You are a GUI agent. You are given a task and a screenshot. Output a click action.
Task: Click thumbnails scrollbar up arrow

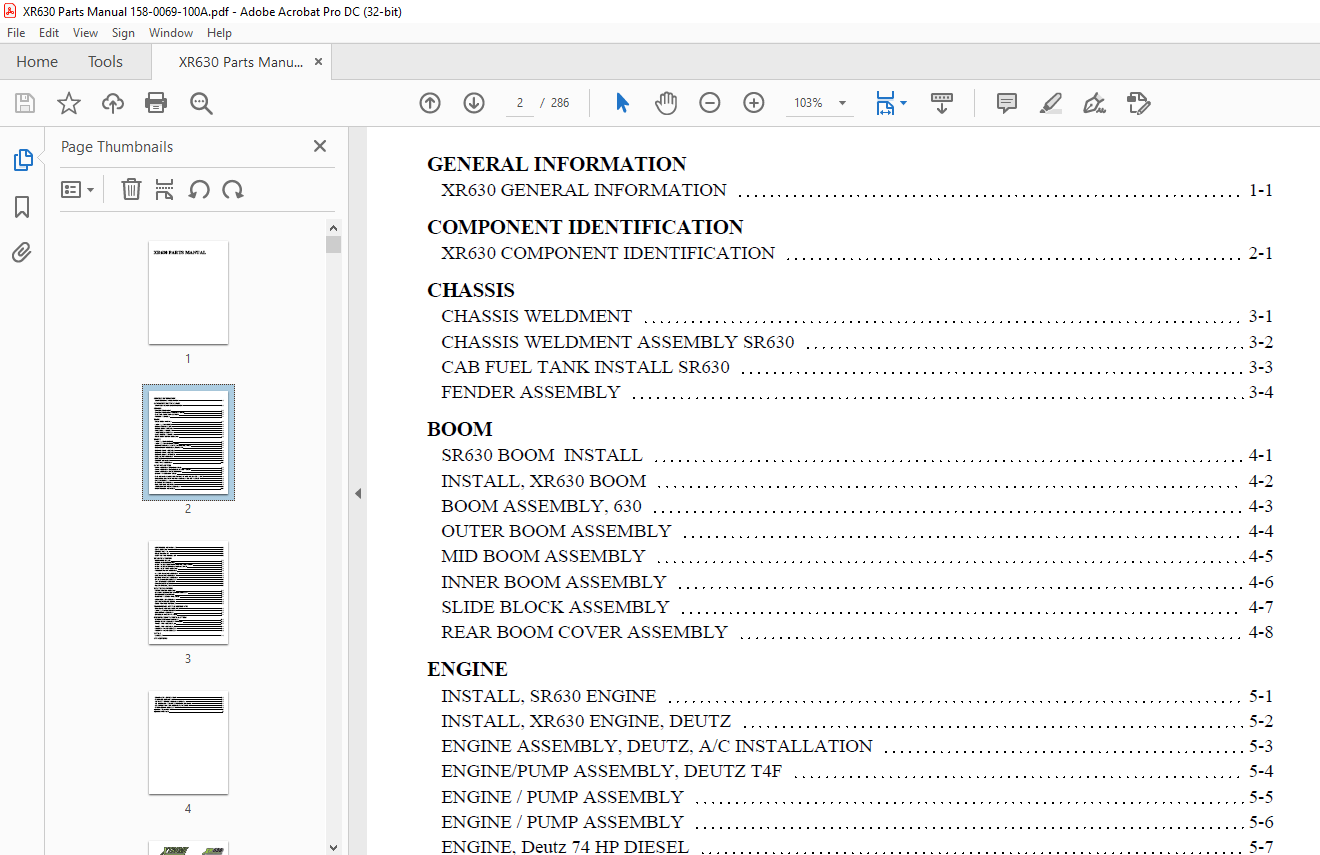click(333, 227)
